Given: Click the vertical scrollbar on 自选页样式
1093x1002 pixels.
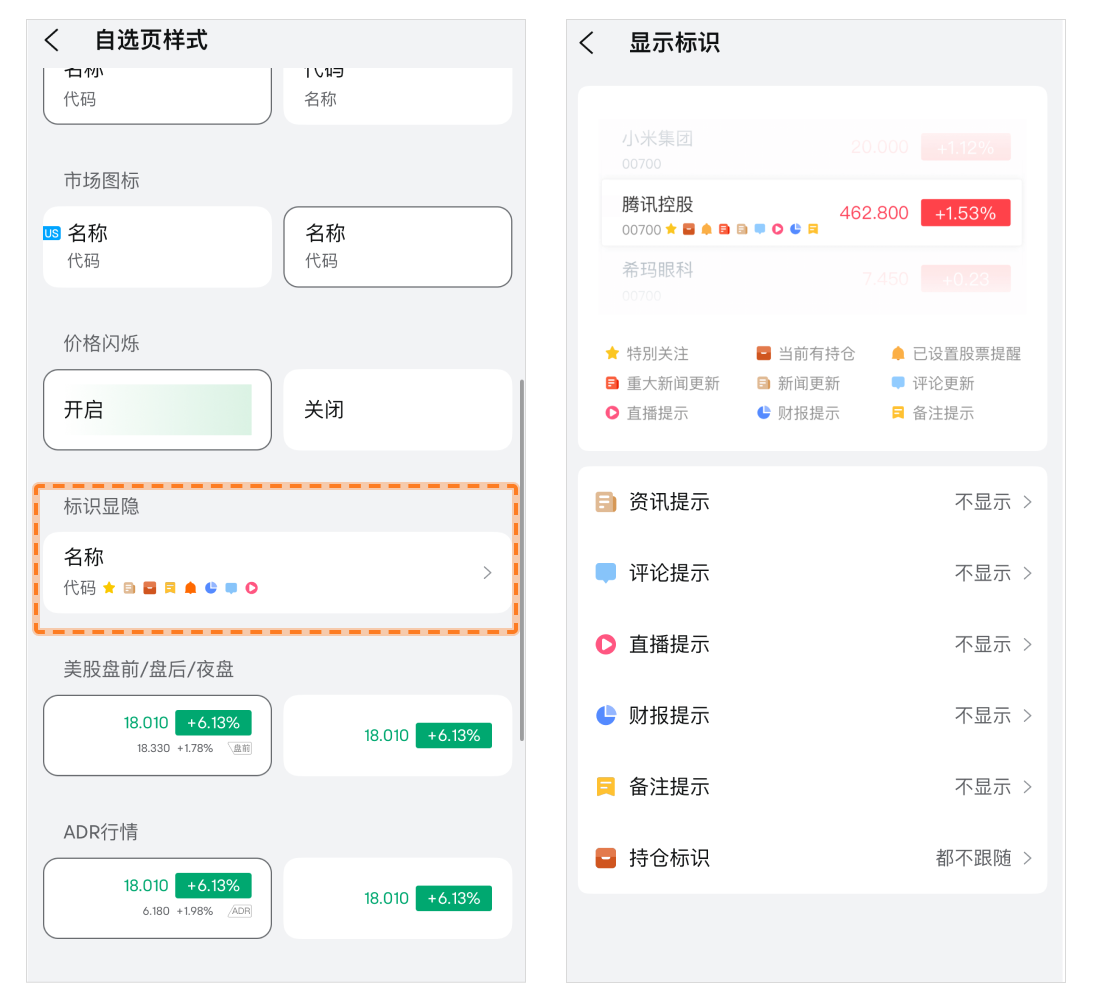Looking at the screenshot, I should point(522,560).
